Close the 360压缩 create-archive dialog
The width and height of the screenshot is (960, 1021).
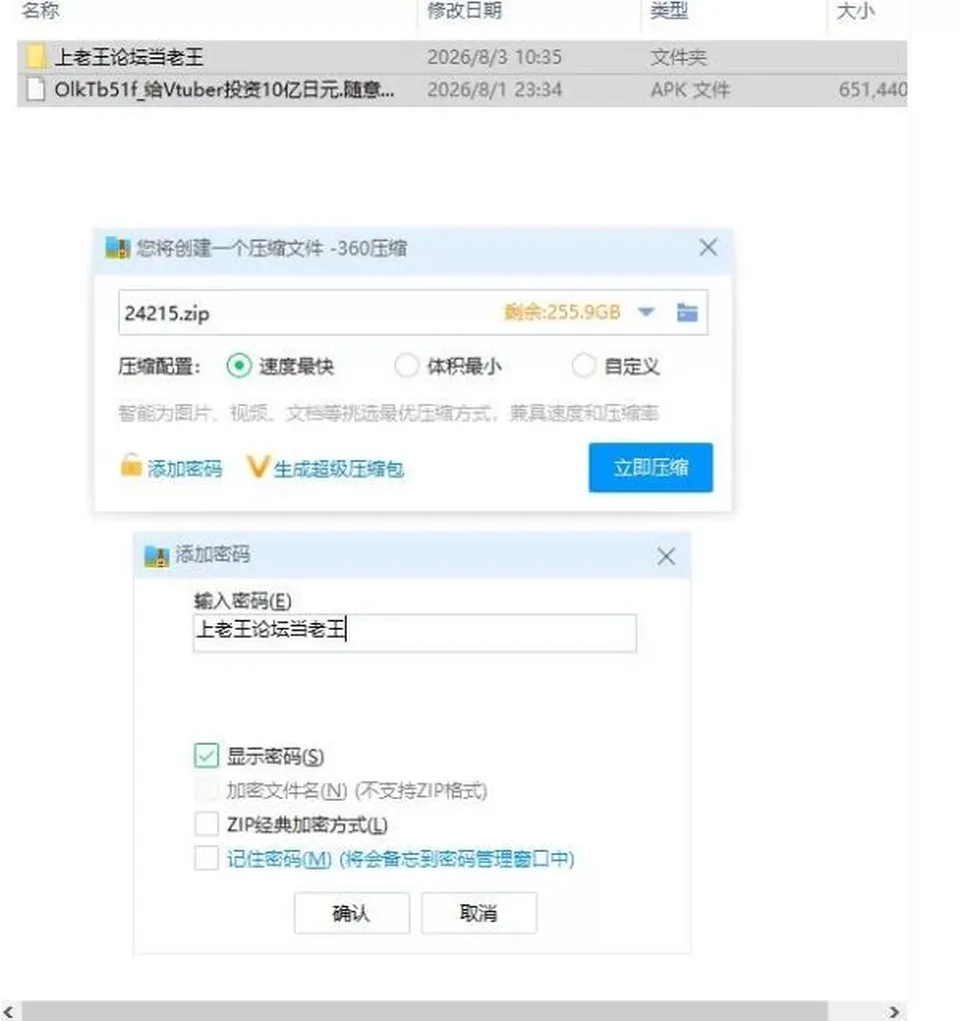coord(708,247)
